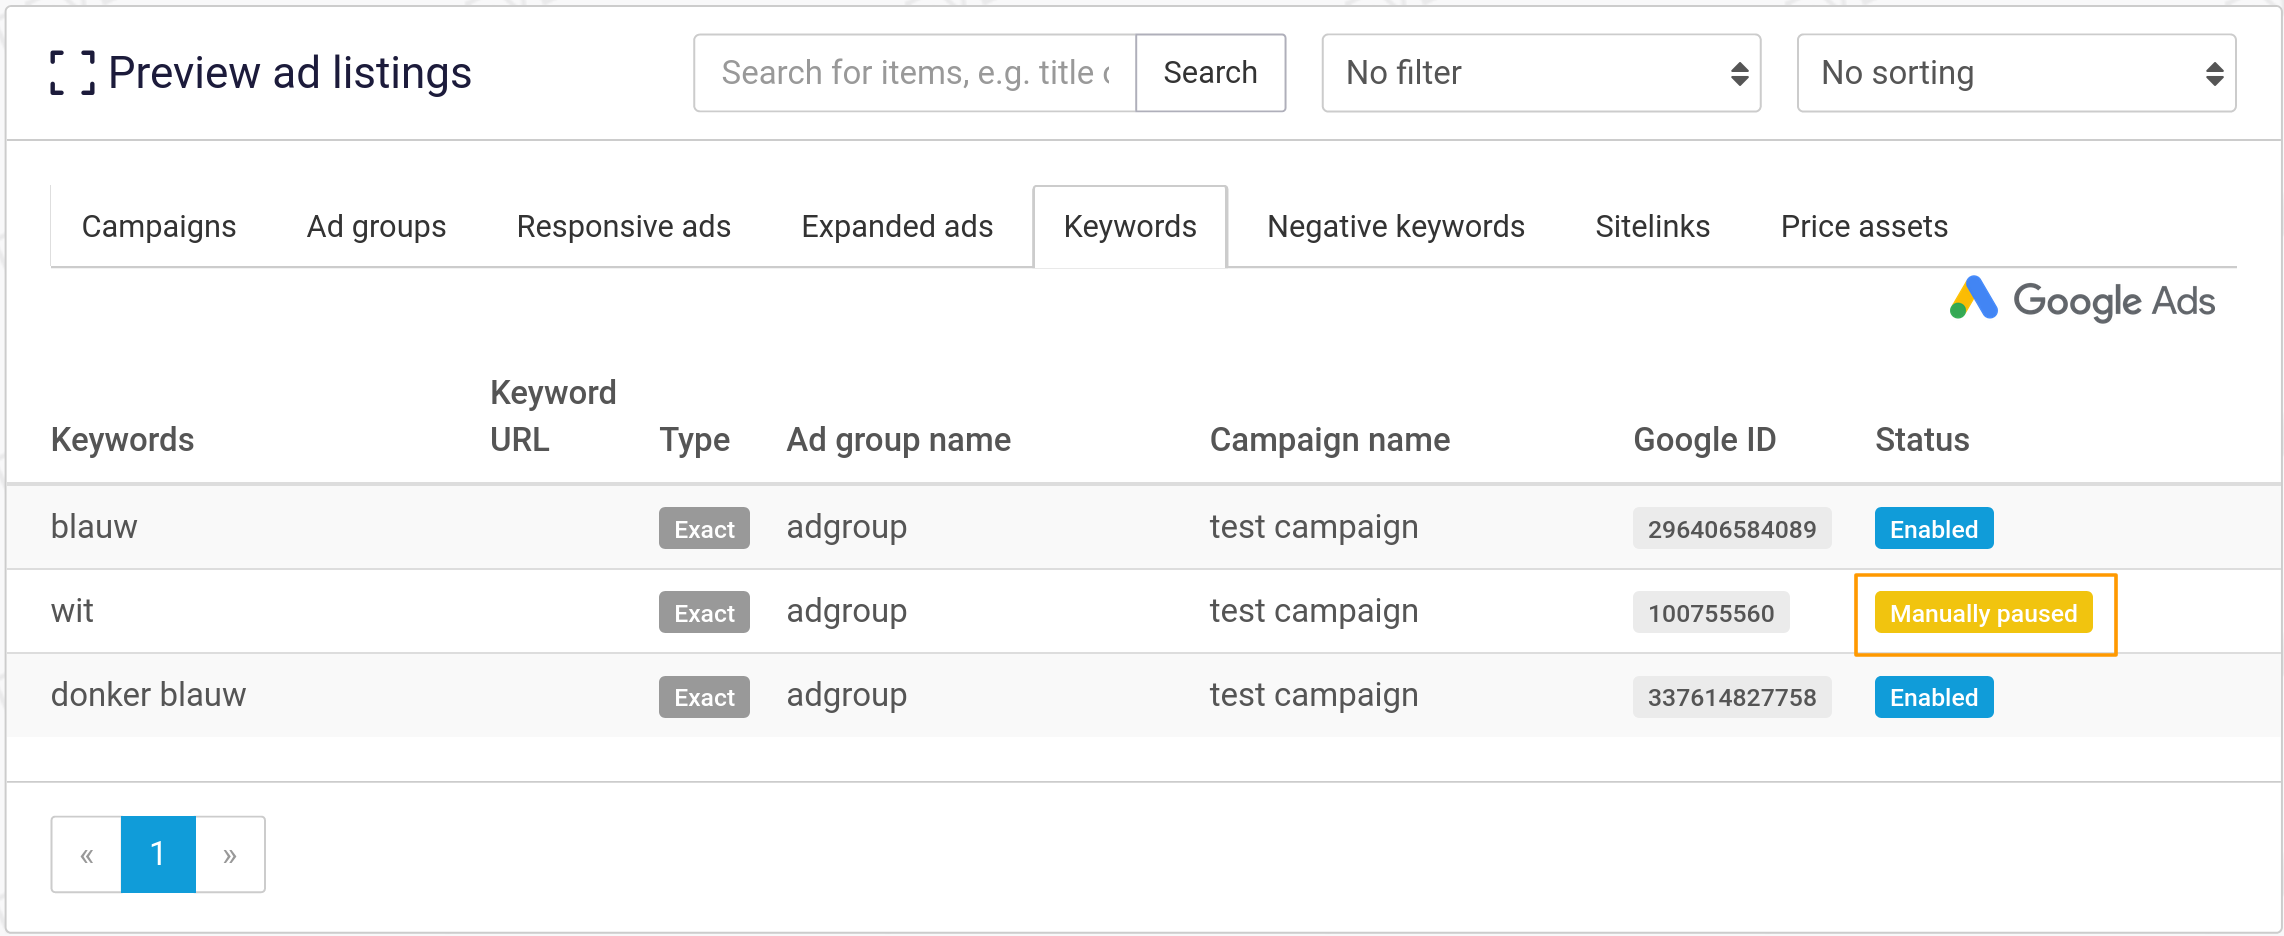Open the No sorting dropdown
Screen dimensions: 2284x936
[x=2015, y=73]
